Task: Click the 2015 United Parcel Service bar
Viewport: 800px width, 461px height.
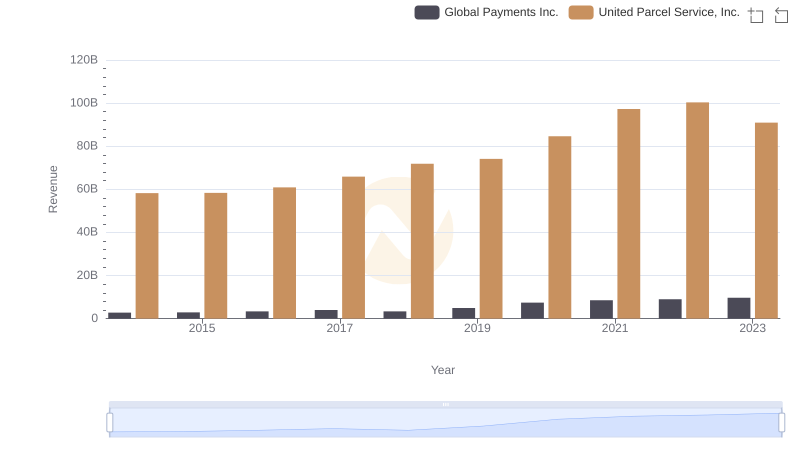Action: click(x=216, y=255)
